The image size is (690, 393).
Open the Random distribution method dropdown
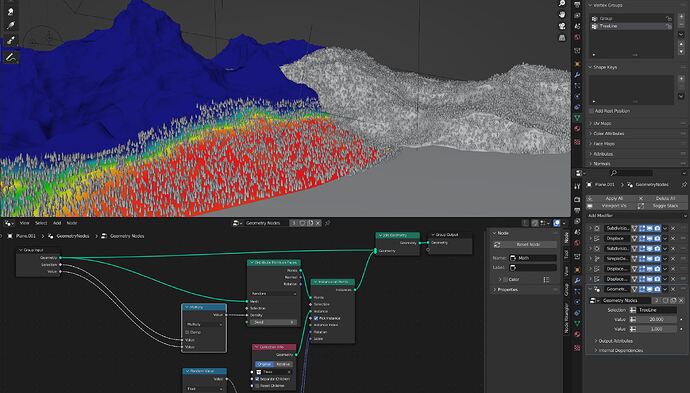(x=273, y=294)
